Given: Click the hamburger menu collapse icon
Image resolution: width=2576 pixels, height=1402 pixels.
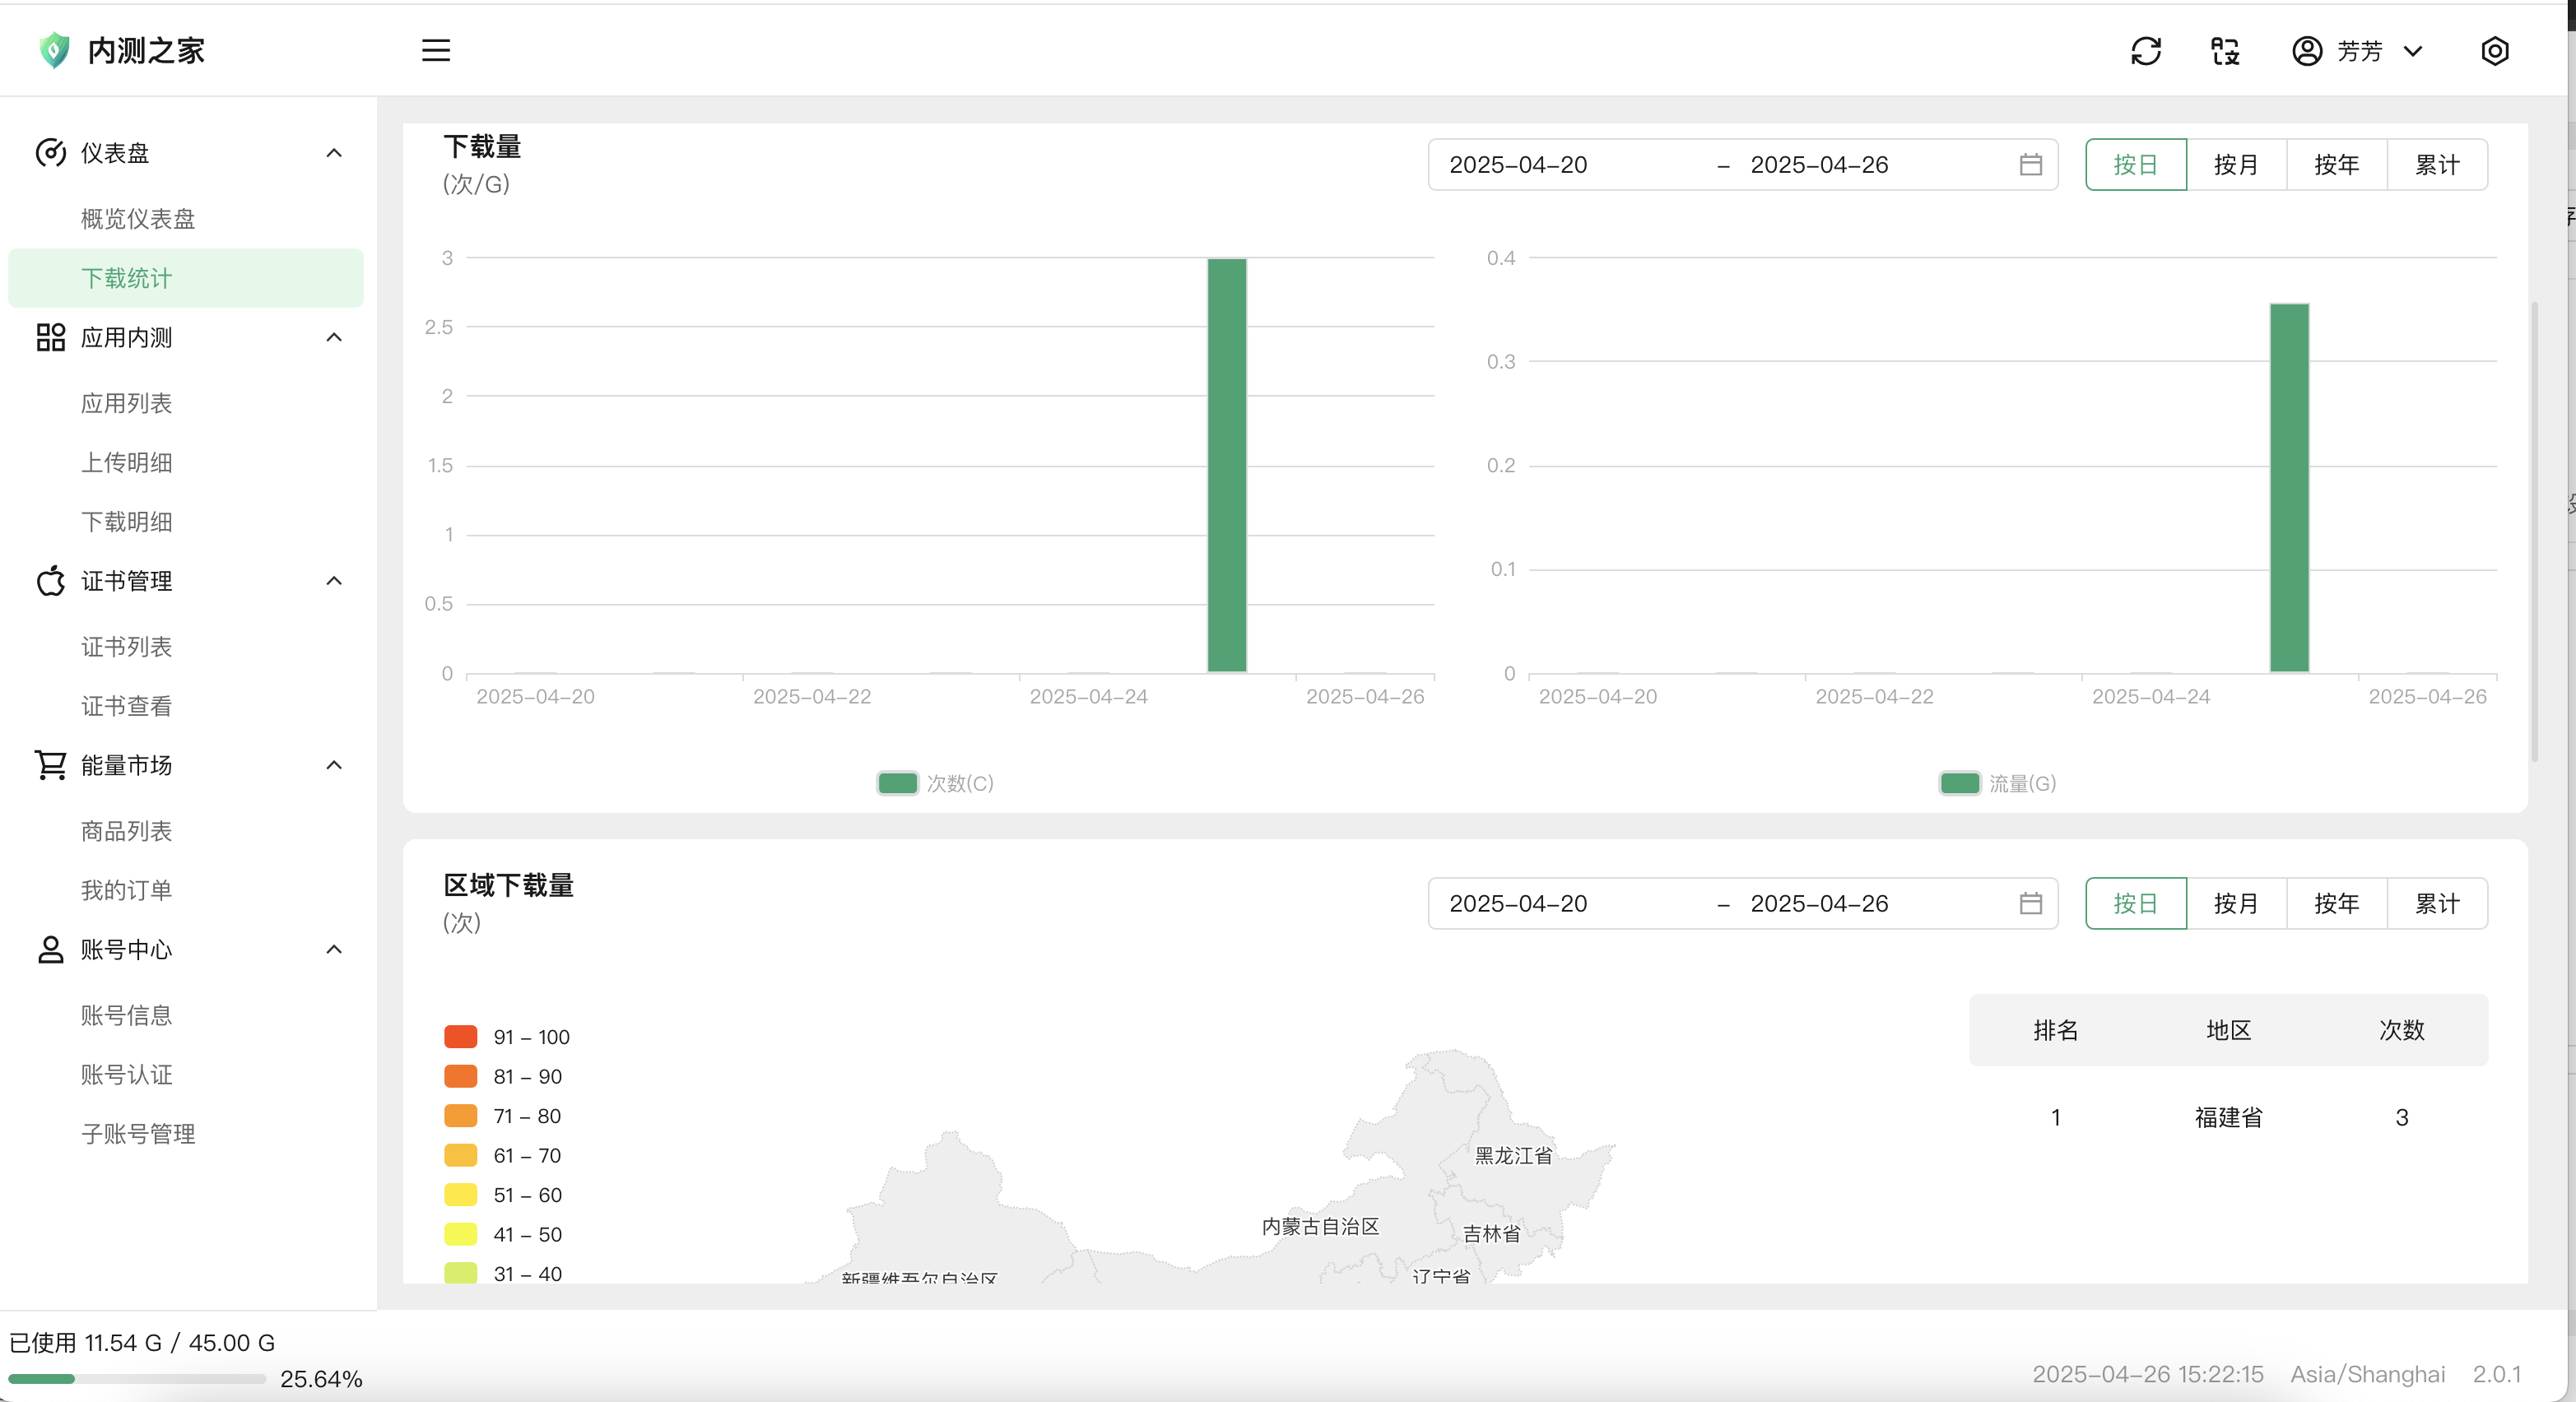Looking at the screenshot, I should point(436,50).
